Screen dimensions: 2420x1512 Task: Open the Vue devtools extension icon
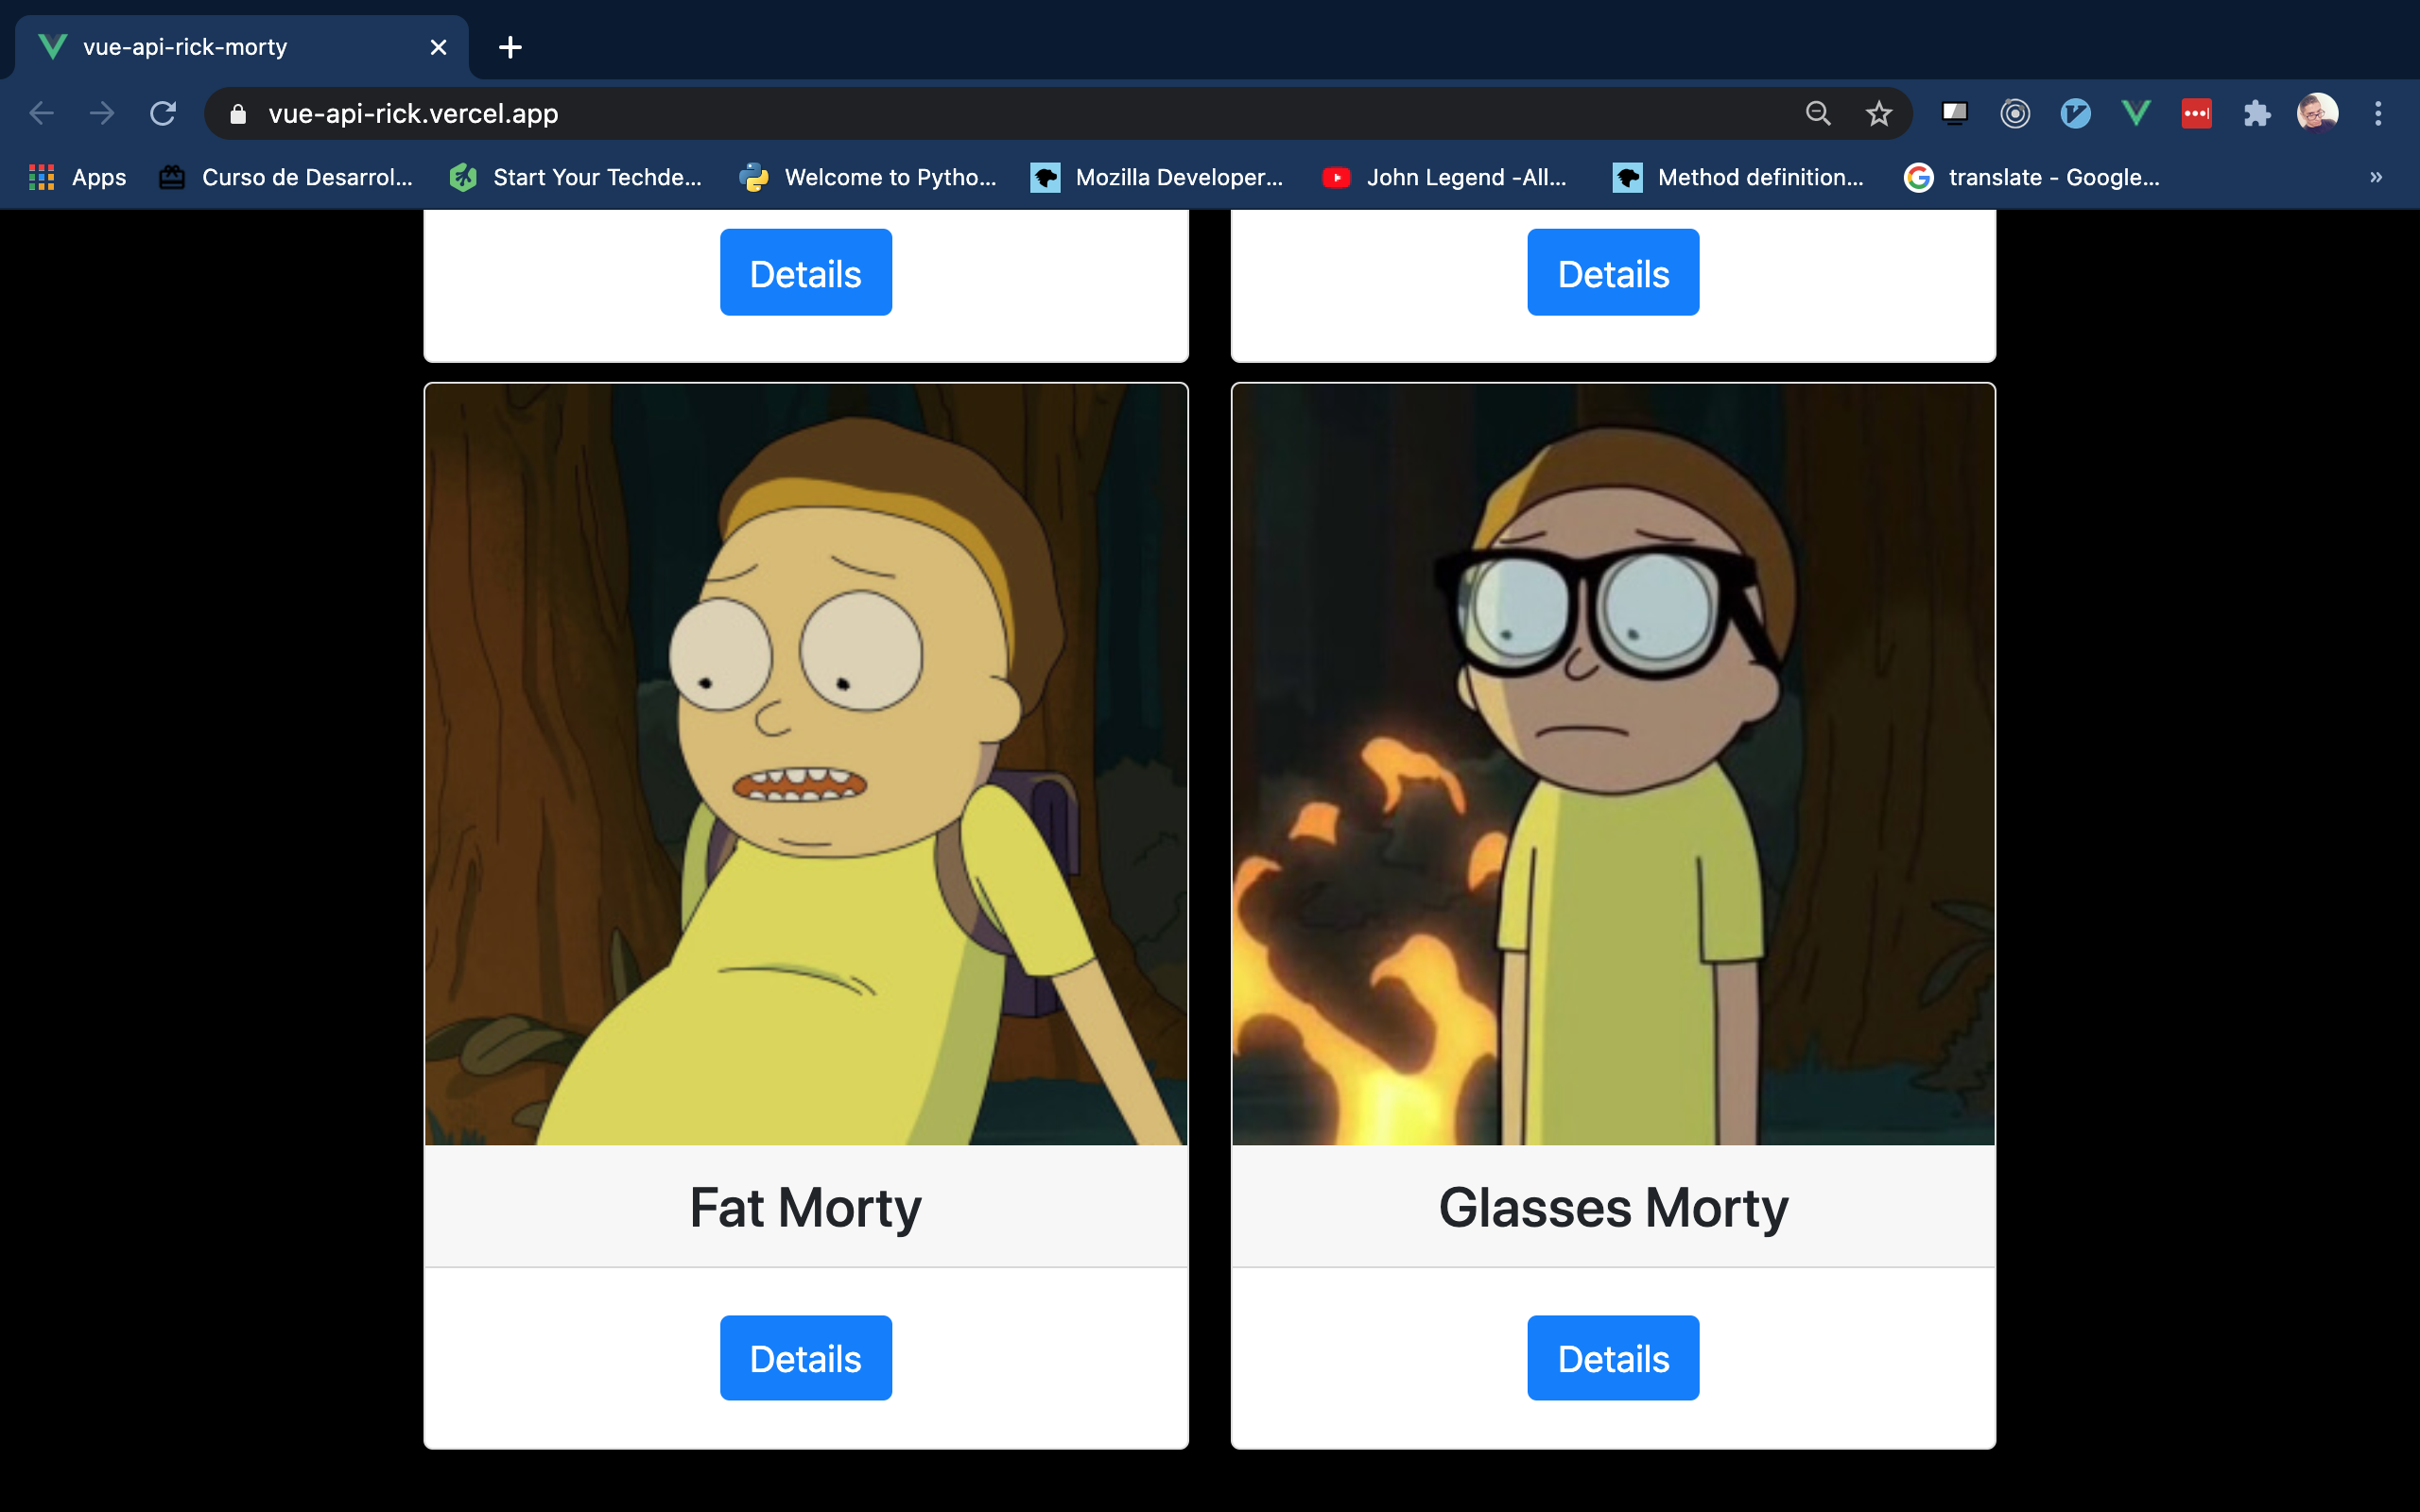[x=2136, y=113]
